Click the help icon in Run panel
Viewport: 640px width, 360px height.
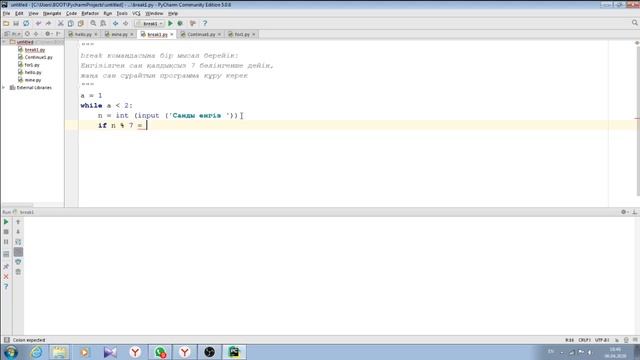tap(6, 287)
